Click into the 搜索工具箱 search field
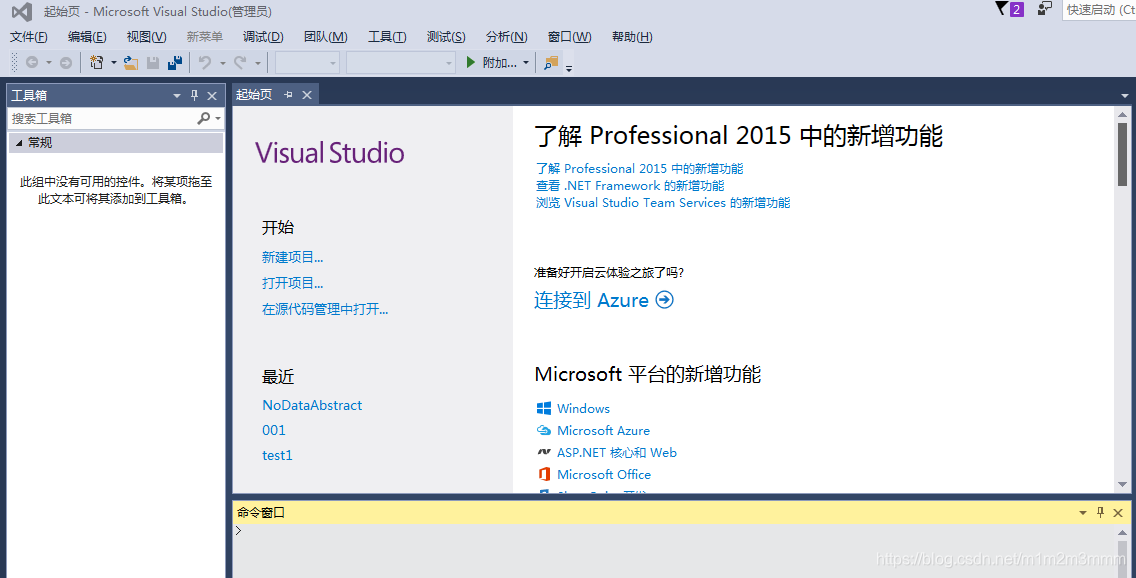The image size is (1136, 578). (x=101, y=118)
